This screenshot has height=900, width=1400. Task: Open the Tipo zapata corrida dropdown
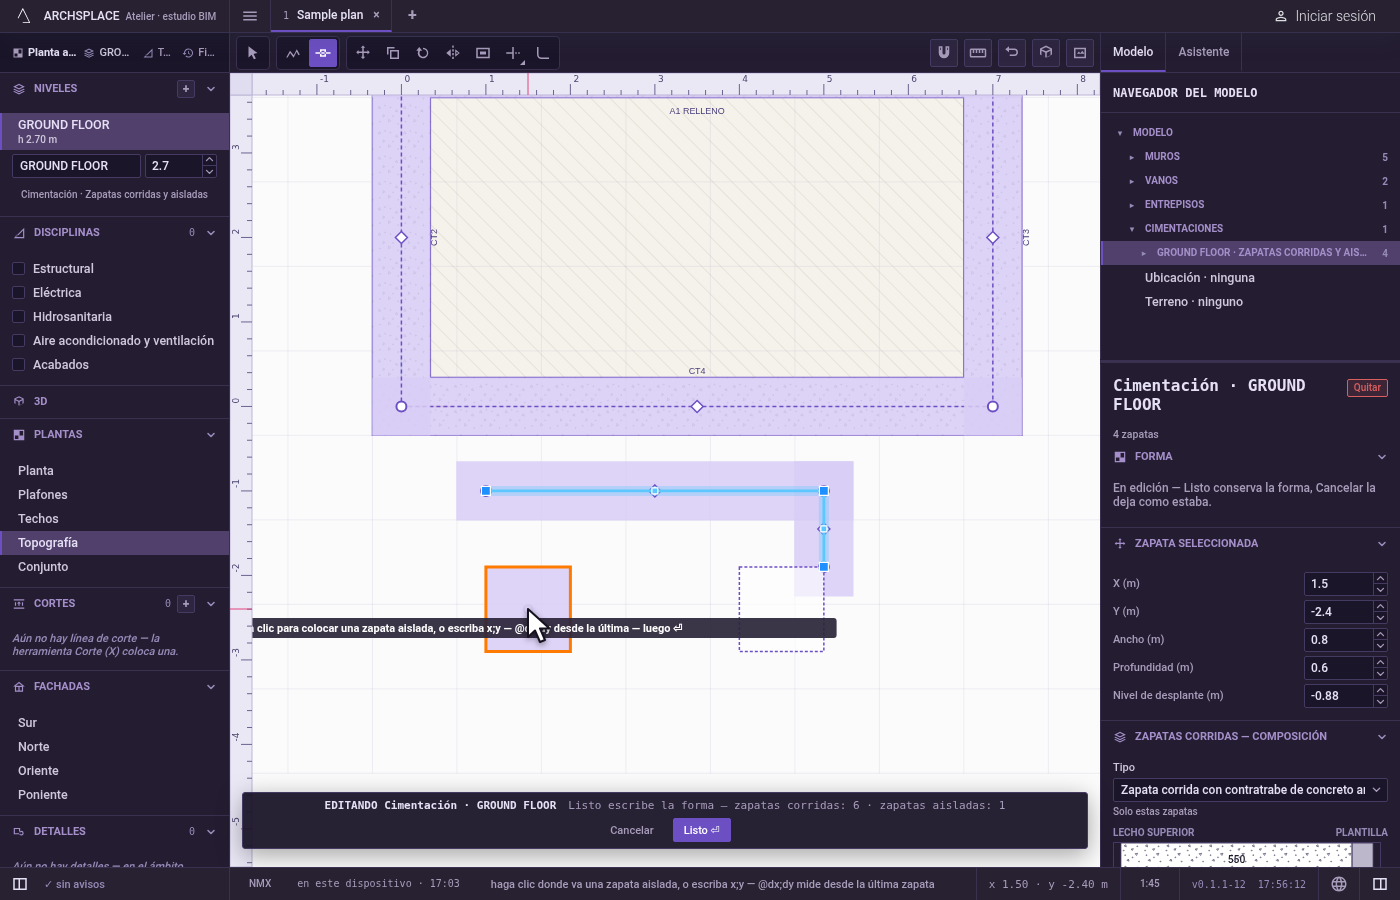[x=1250, y=790]
